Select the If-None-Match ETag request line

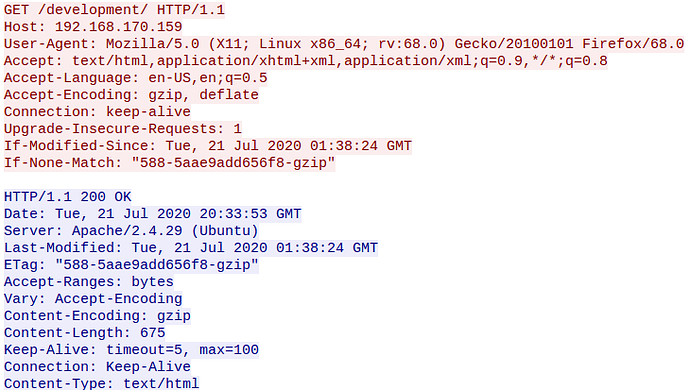tap(169, 163)
